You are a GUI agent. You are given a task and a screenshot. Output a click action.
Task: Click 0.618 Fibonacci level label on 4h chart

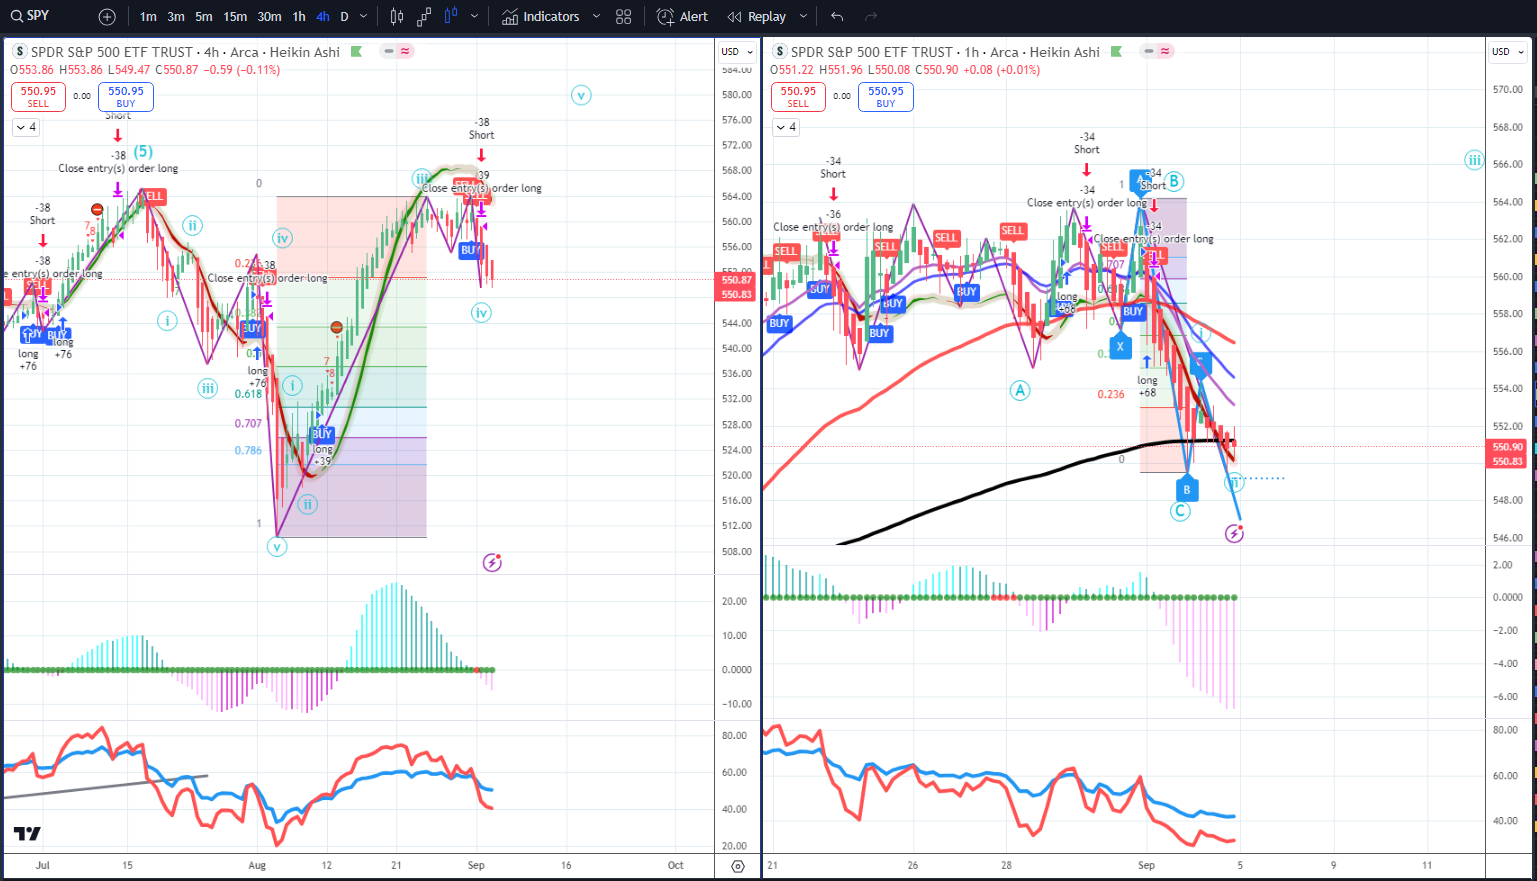pos(248,394)
